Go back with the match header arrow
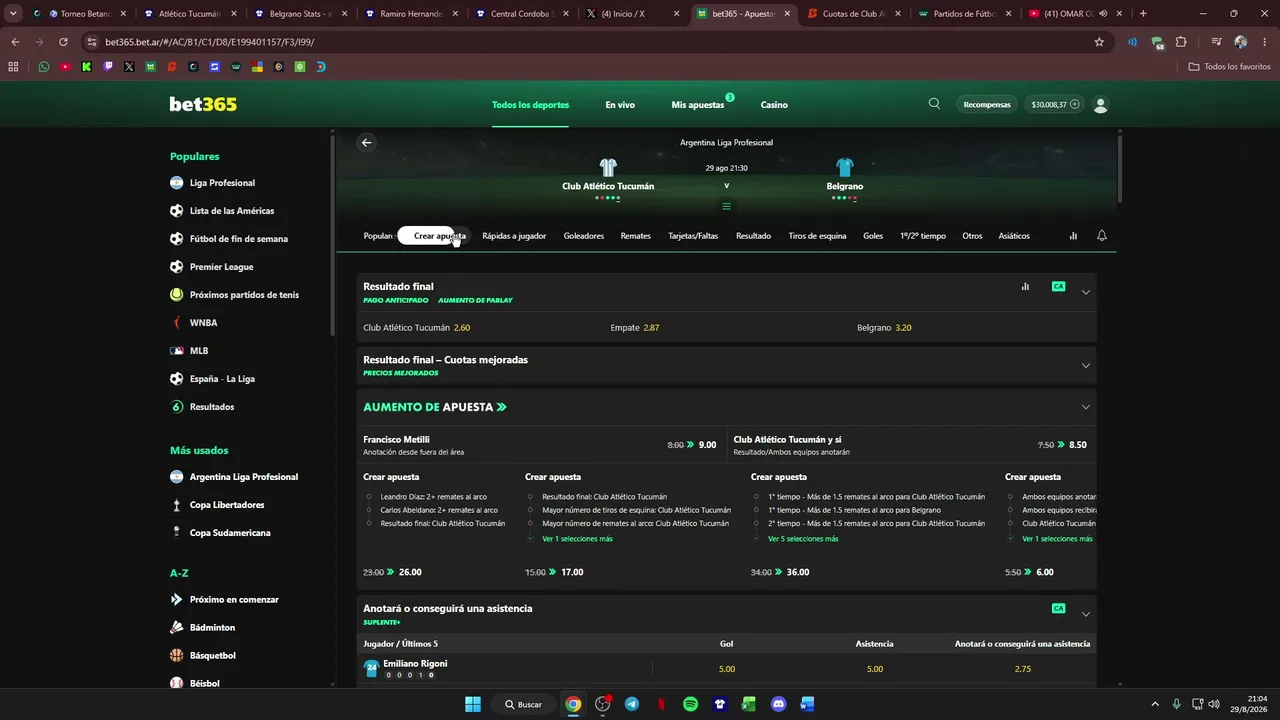 (366, 142)
